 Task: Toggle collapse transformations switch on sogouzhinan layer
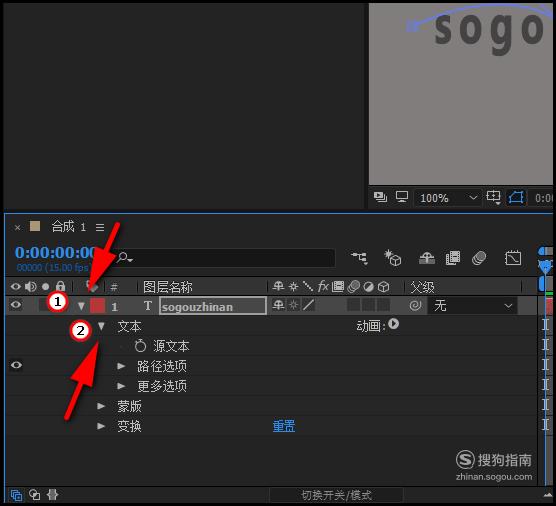pos(294,305)
